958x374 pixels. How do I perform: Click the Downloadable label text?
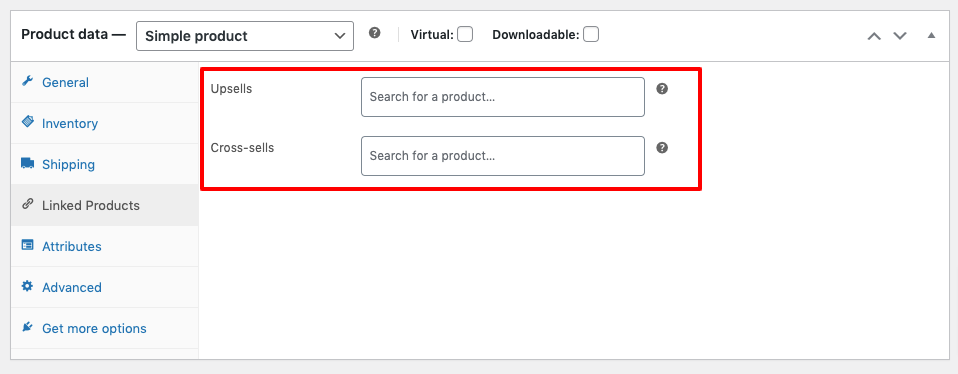pos(536,35)
